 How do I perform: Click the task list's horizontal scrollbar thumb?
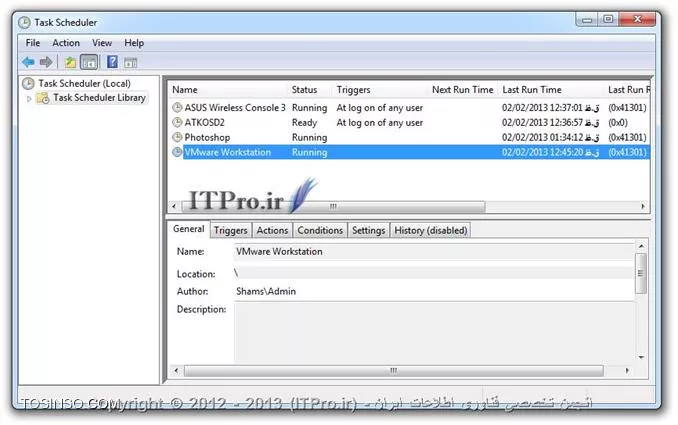332,206
